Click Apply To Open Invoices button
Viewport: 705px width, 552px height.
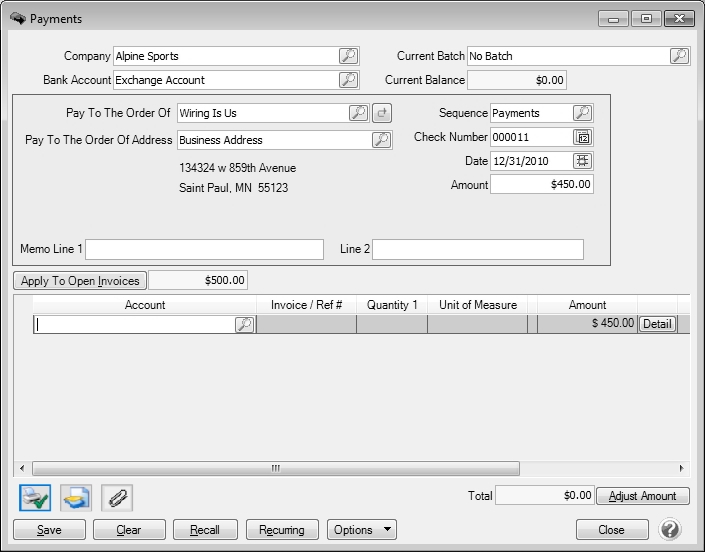point(80,280)
